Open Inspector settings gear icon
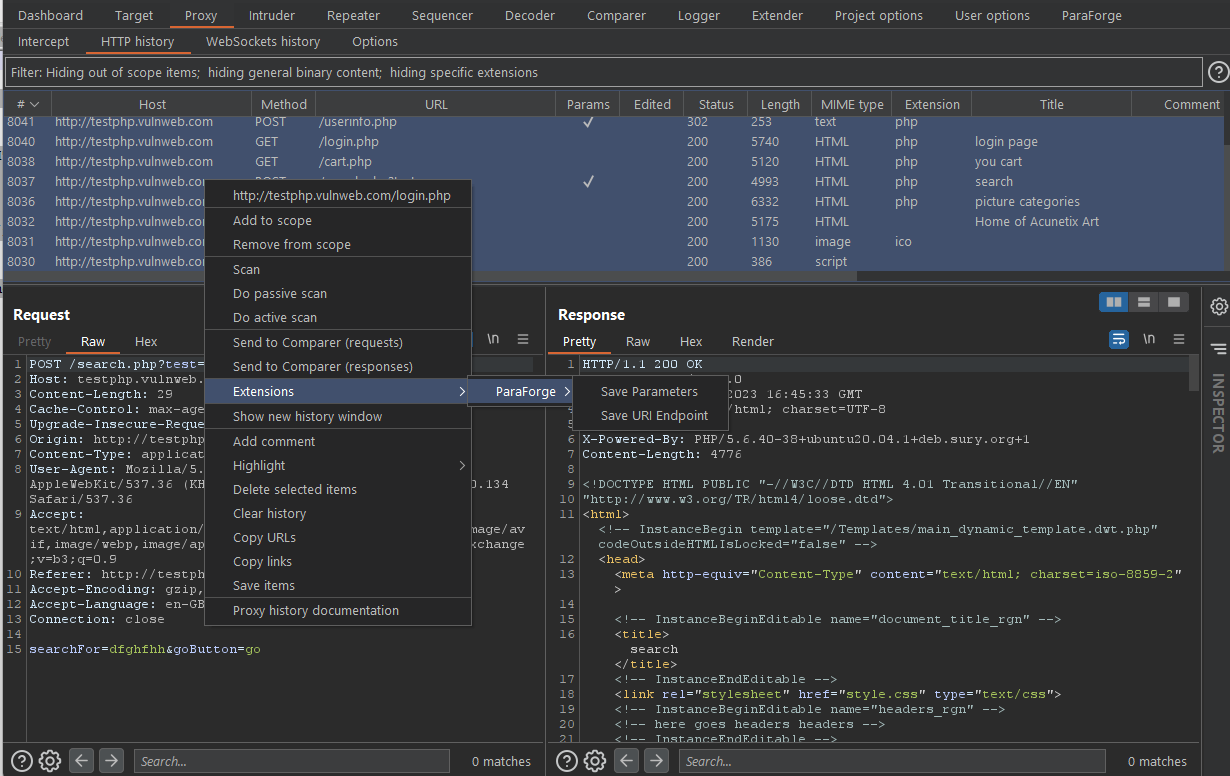Image resolution: width=1230 pixels, height=776 pixels. 1218,307
